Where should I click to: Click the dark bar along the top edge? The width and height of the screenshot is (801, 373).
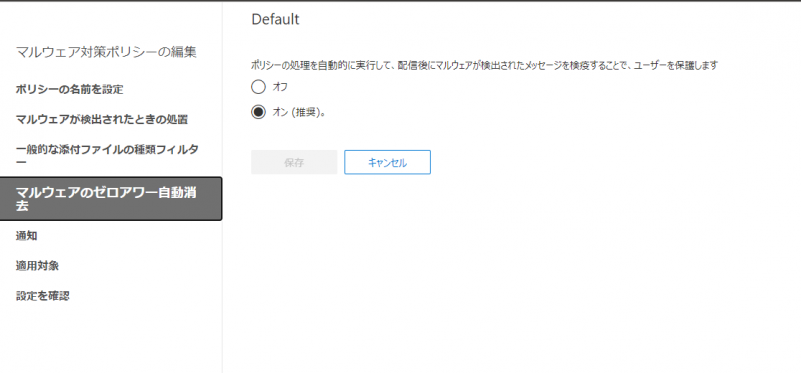click(400, 1)
